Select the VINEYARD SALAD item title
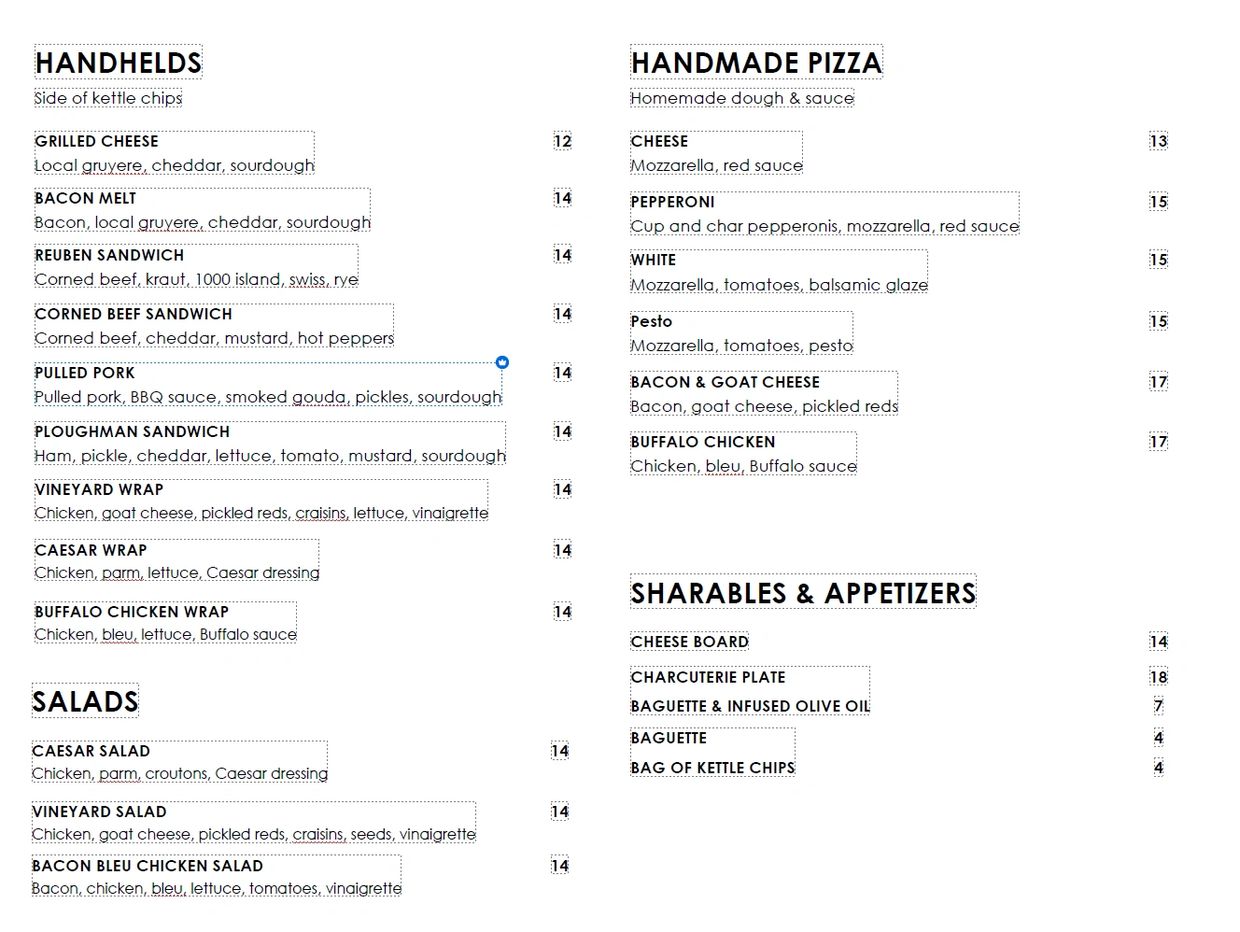1240x932 pixels. [x=100, y=812]
